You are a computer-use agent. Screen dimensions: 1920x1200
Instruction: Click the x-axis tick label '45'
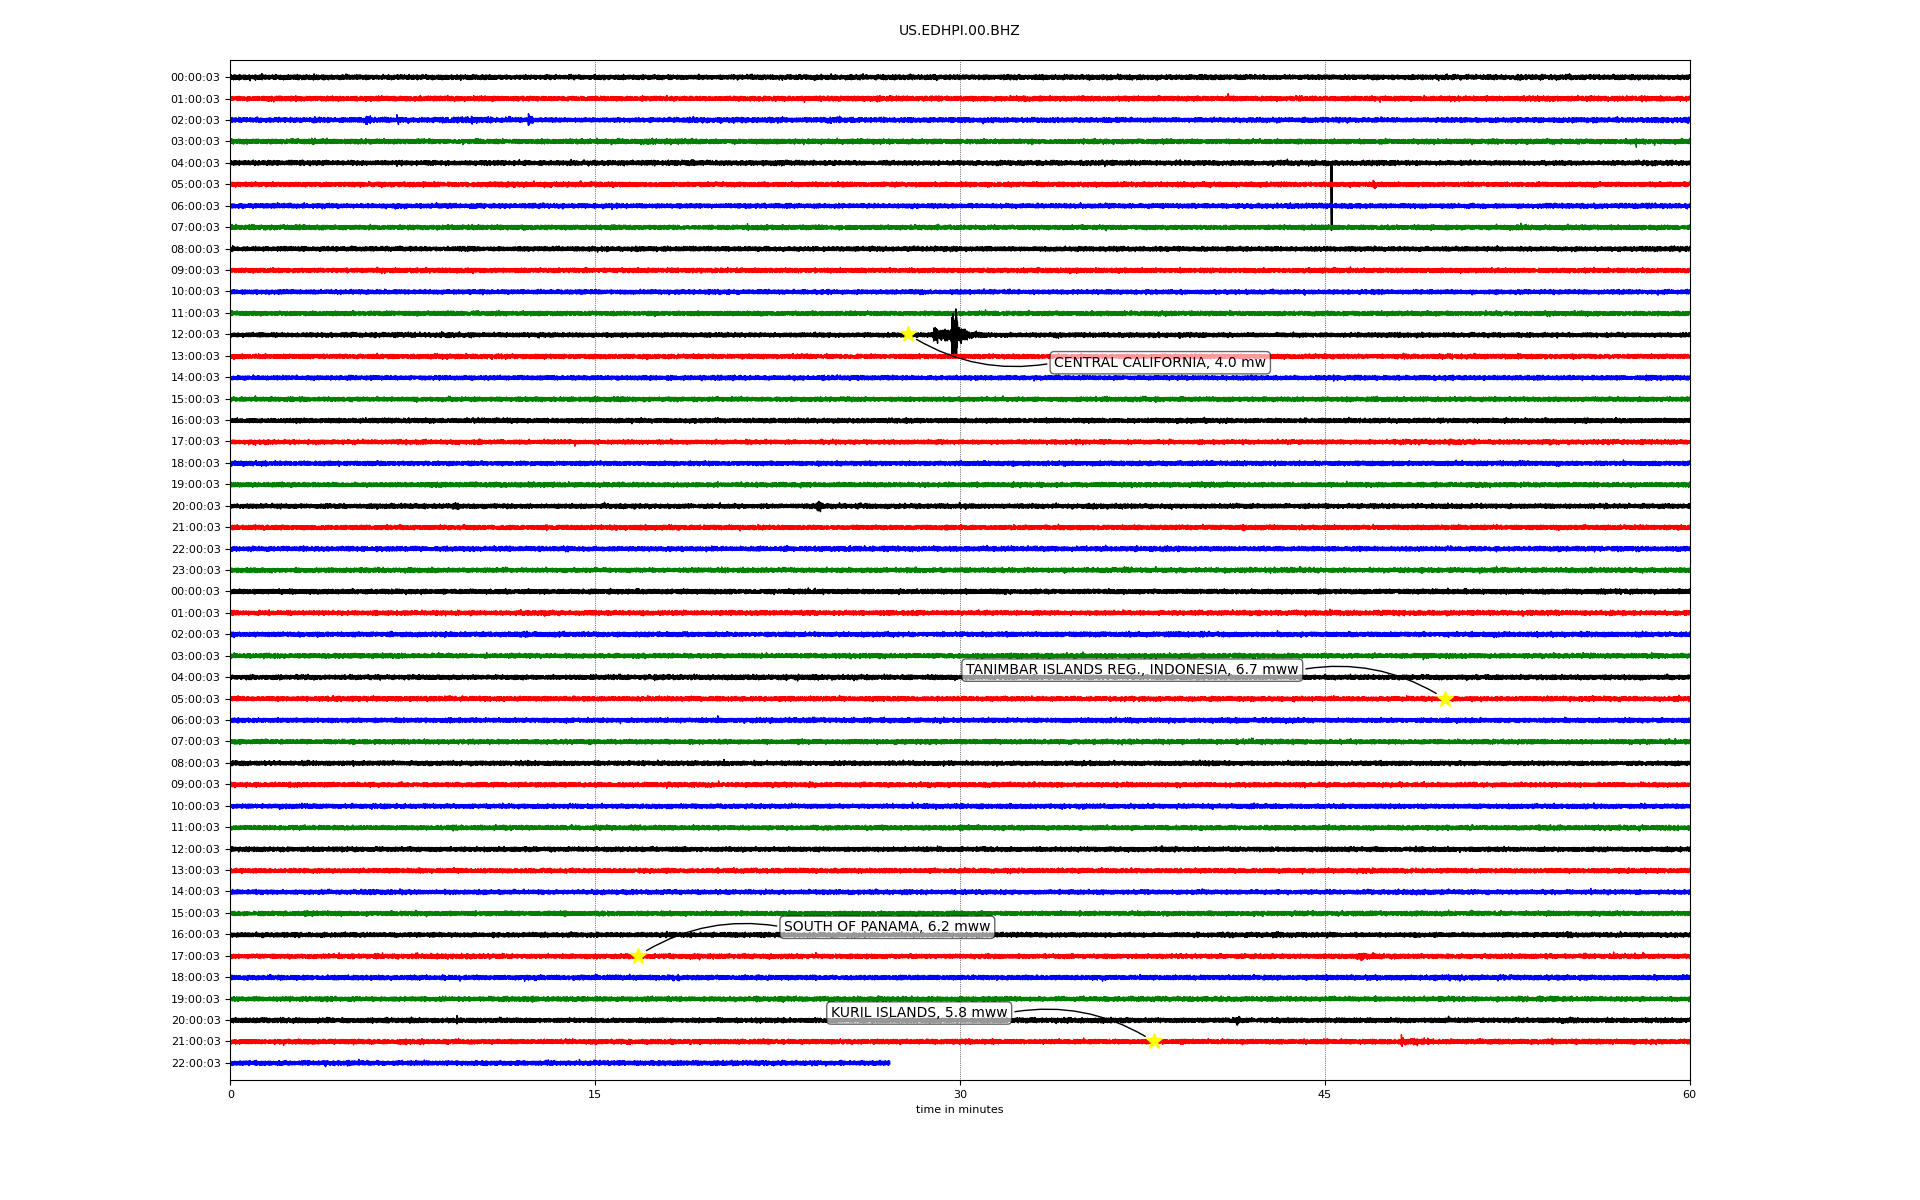click(1325, 1094)
